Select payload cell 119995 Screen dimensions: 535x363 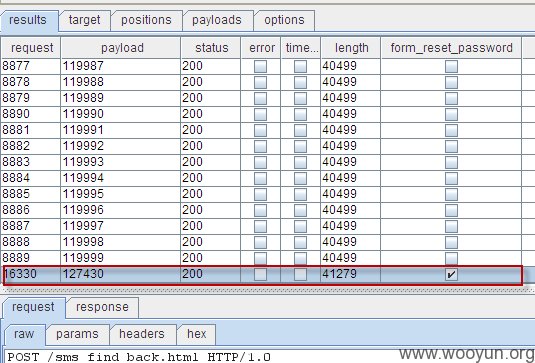click(x=121, y=194)
